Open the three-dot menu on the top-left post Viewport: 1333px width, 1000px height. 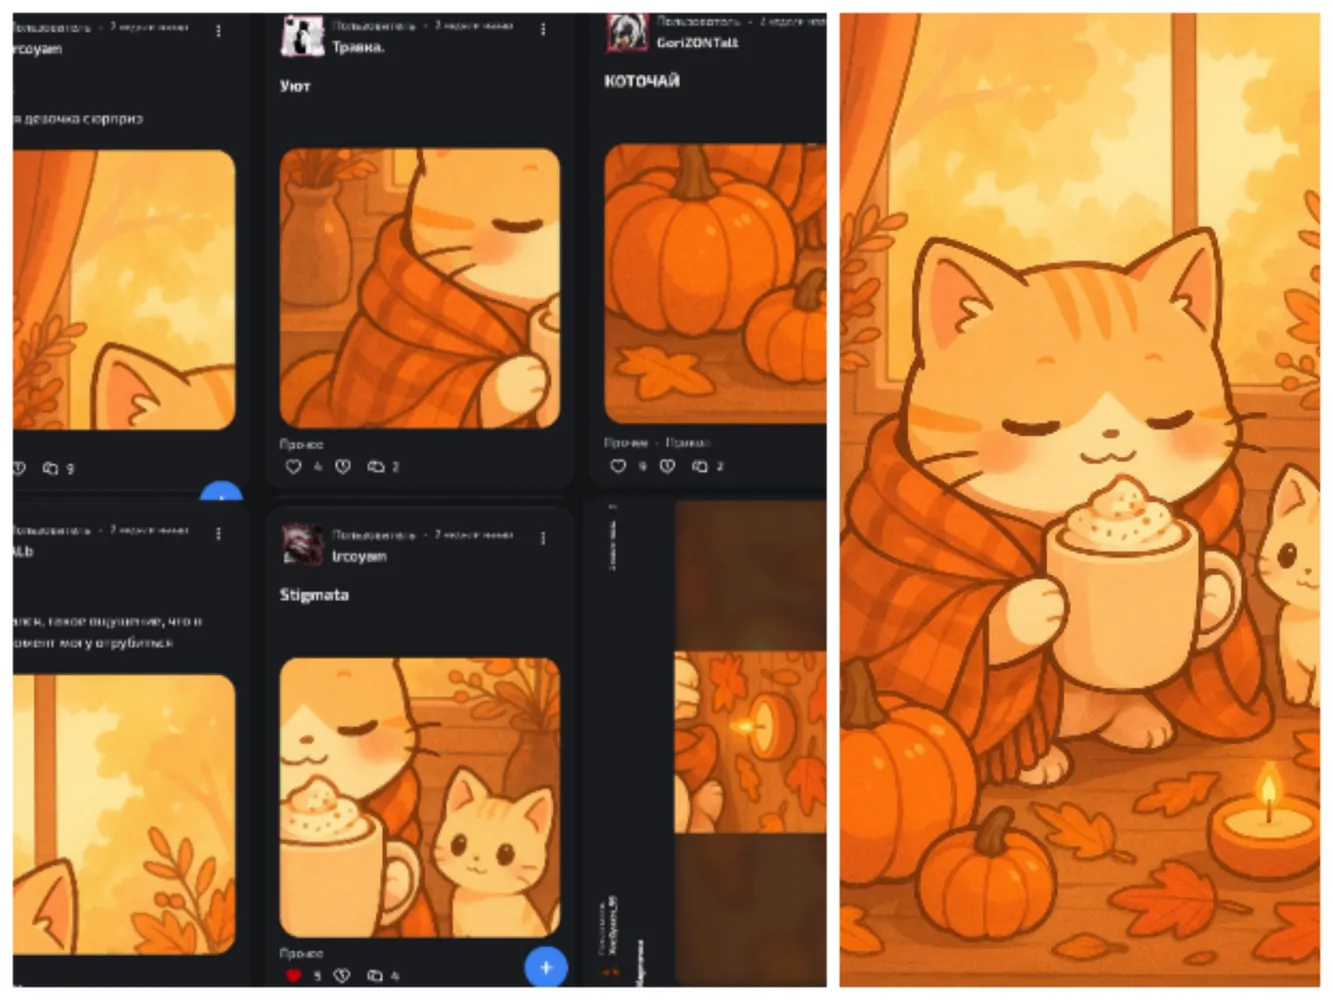[218, 31]
